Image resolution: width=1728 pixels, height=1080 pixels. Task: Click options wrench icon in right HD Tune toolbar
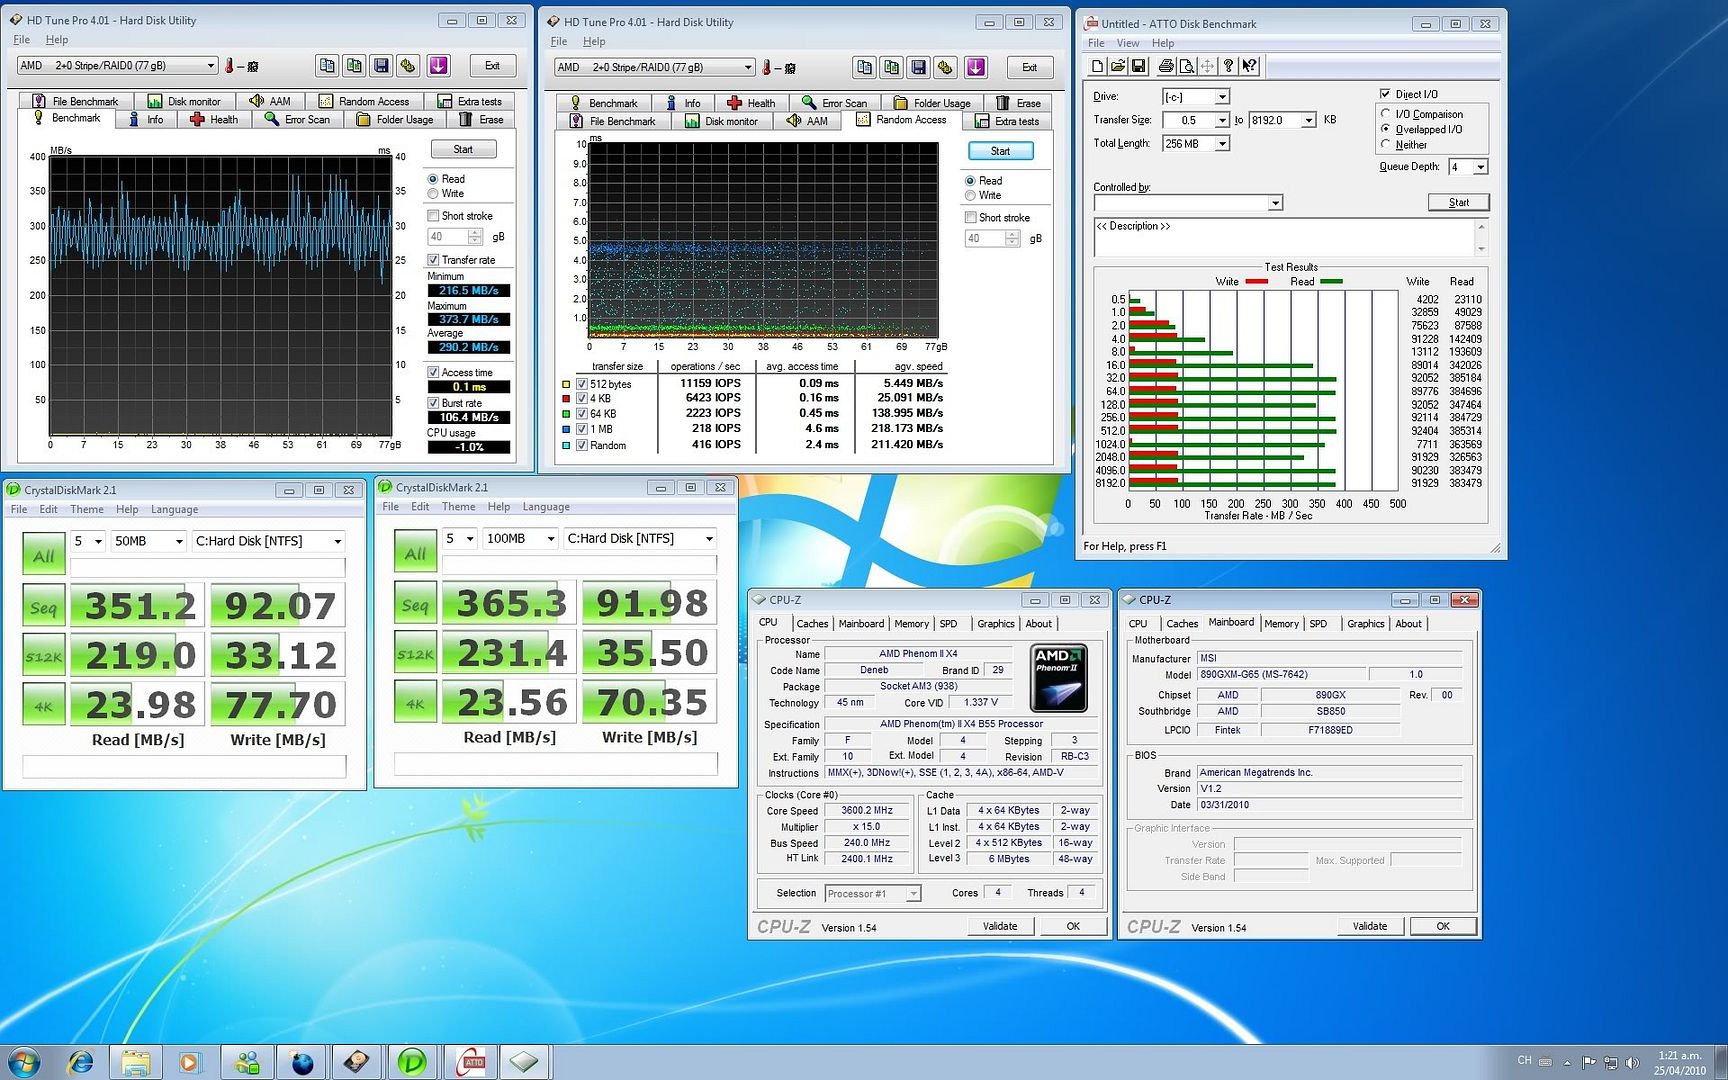pyautogui.click(x=945, y=68)
